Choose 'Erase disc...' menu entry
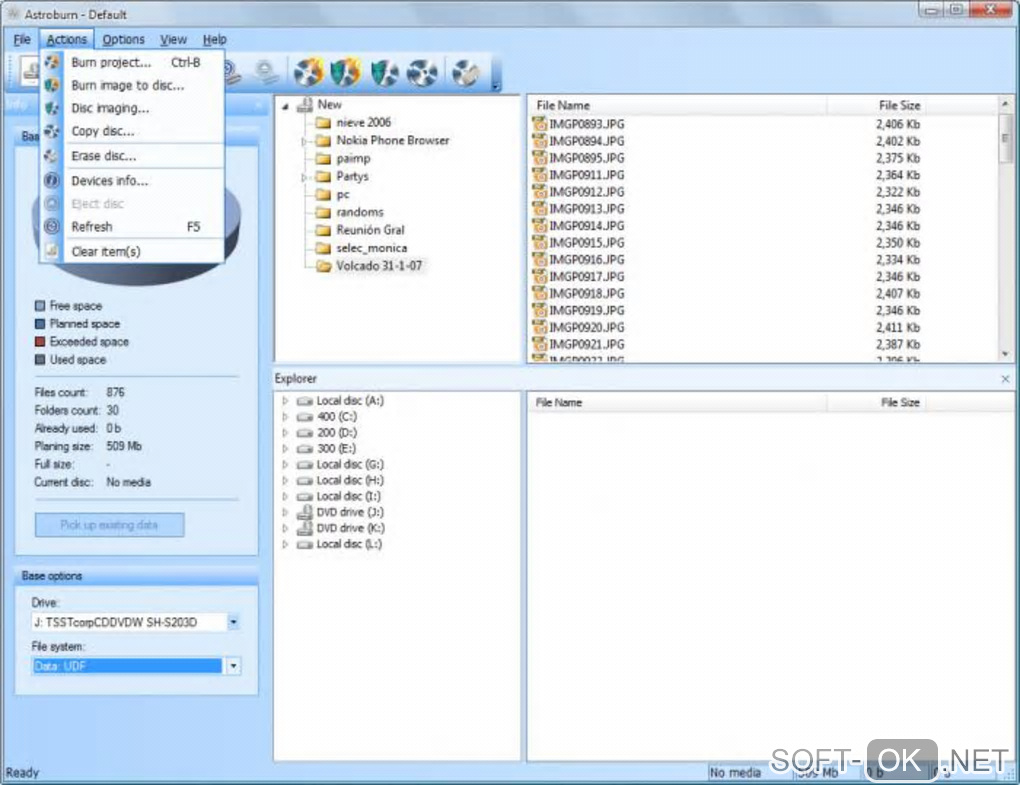 coord(132,156)
